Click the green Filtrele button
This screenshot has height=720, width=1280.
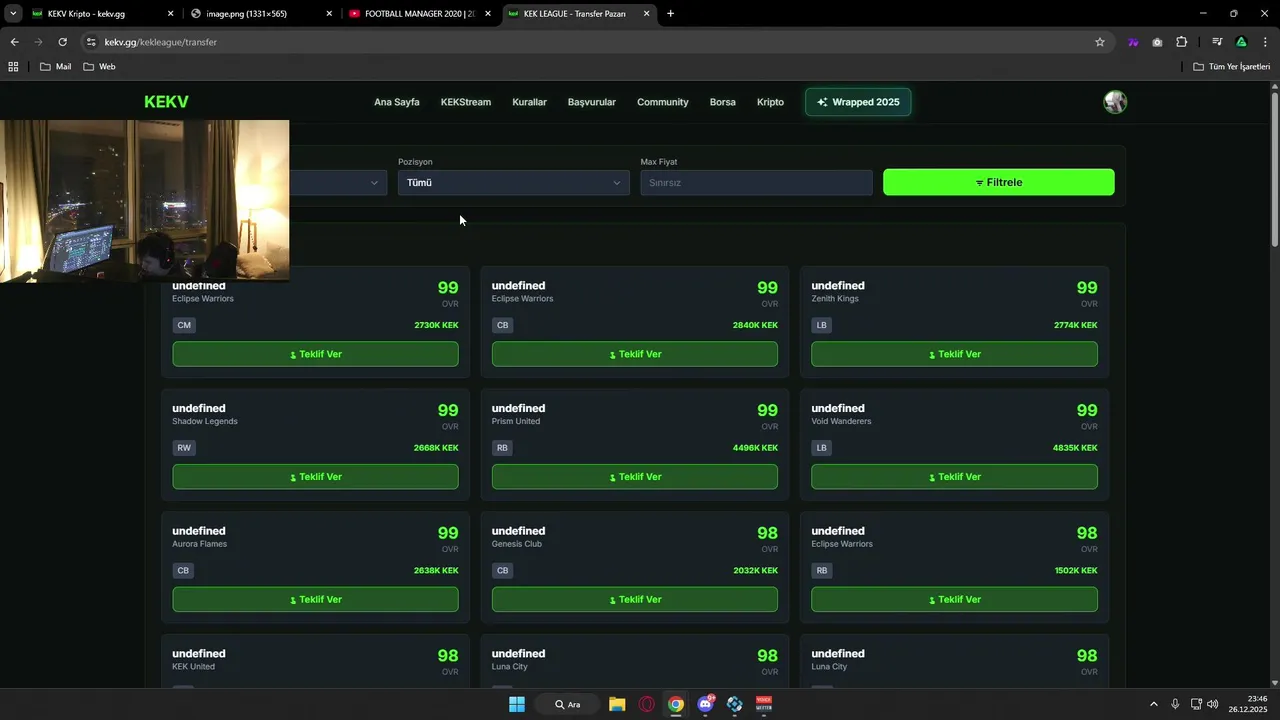click(x=998, y=182)
